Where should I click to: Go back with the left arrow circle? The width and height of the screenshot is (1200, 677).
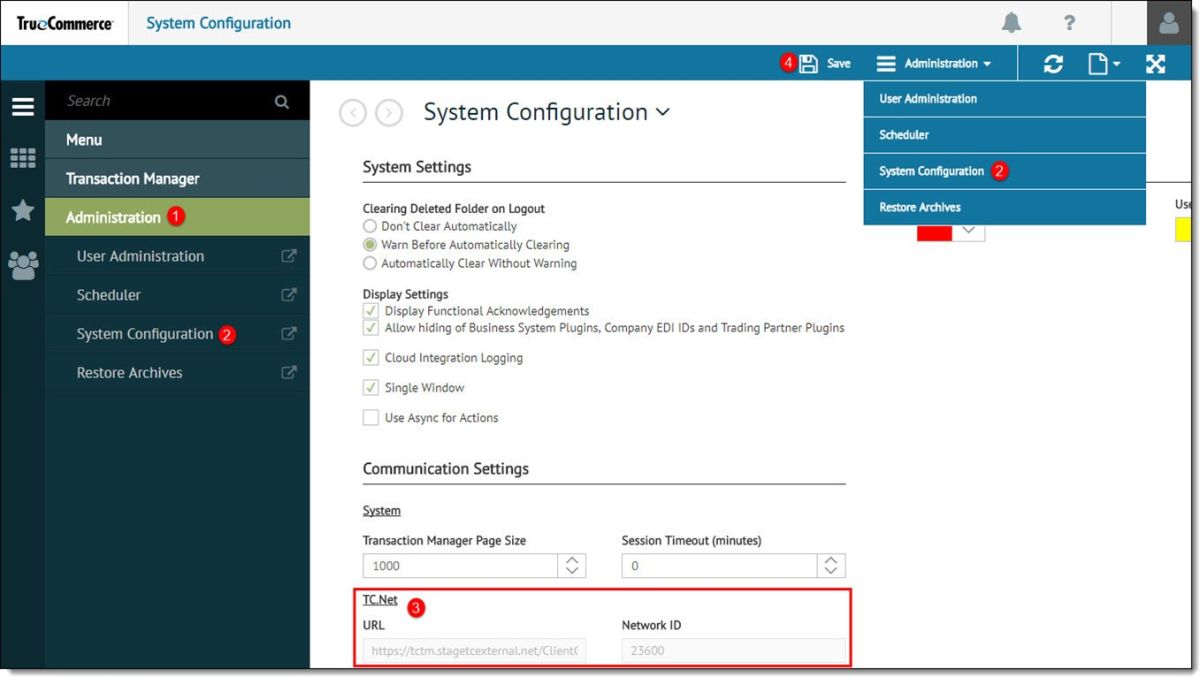click(x=353, y=113)
